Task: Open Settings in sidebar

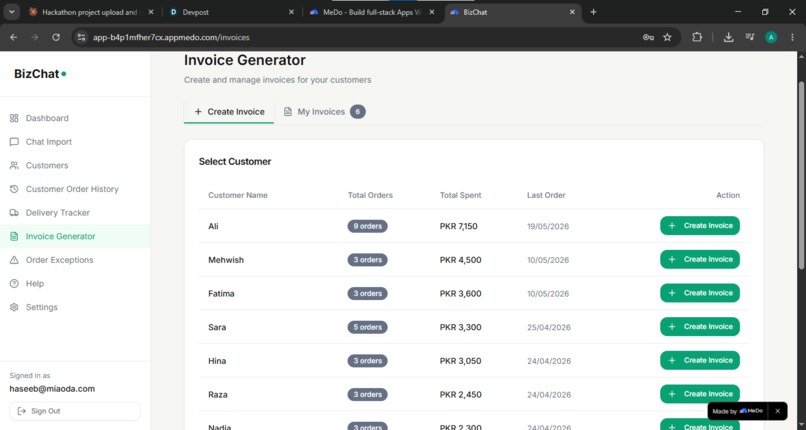Action: [x=75, y=307]
